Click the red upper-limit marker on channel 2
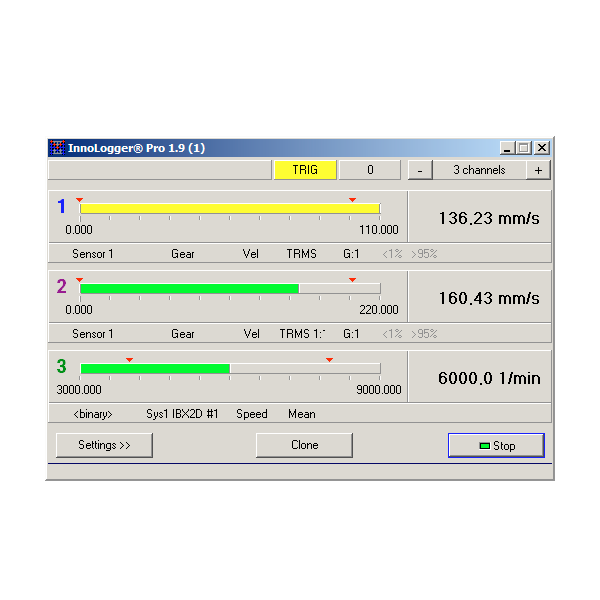This screenshot has height=600, width=600. click(351, 279)
